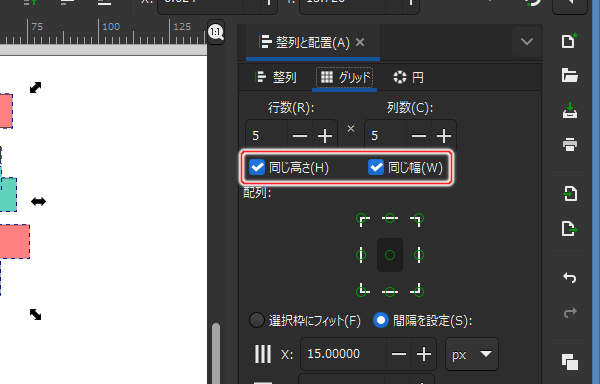Click the Import icon

[x=569, y=194]
